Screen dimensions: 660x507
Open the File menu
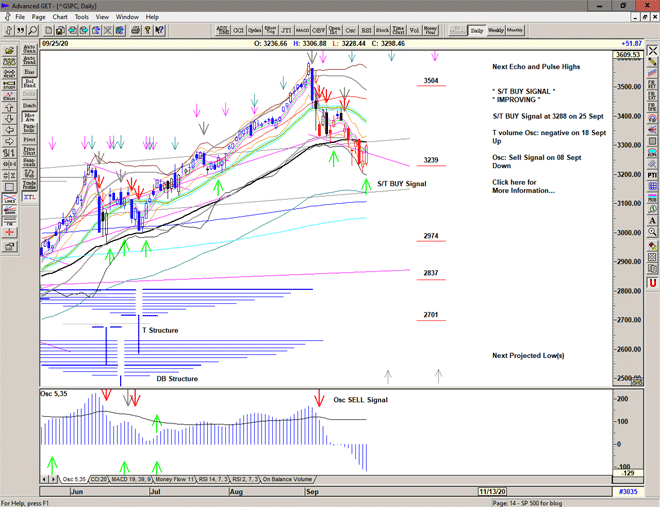pos(20,17)
